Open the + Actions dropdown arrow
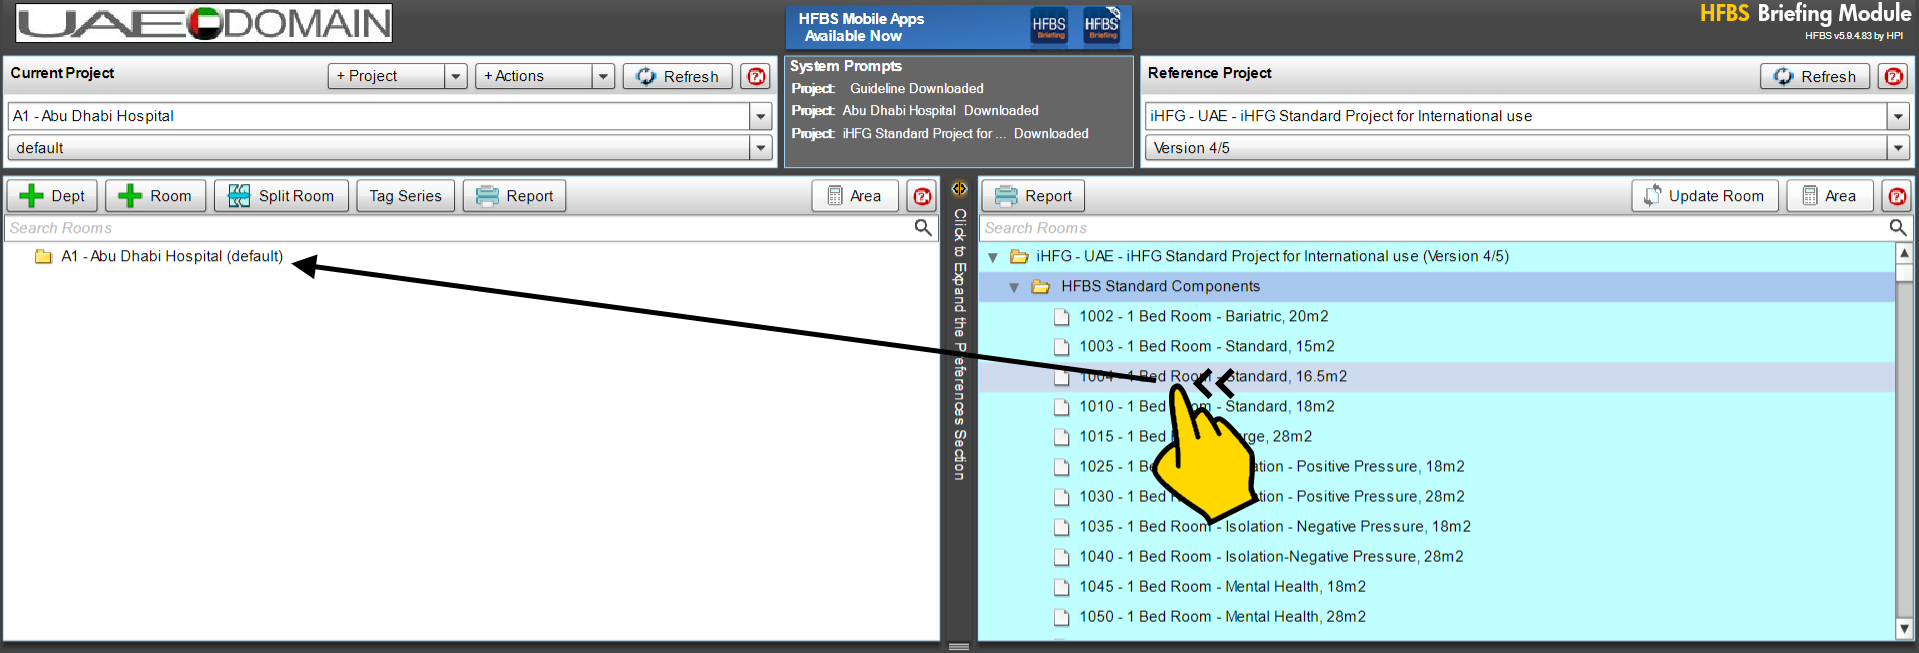1919x653 pixels. point(603,76)
